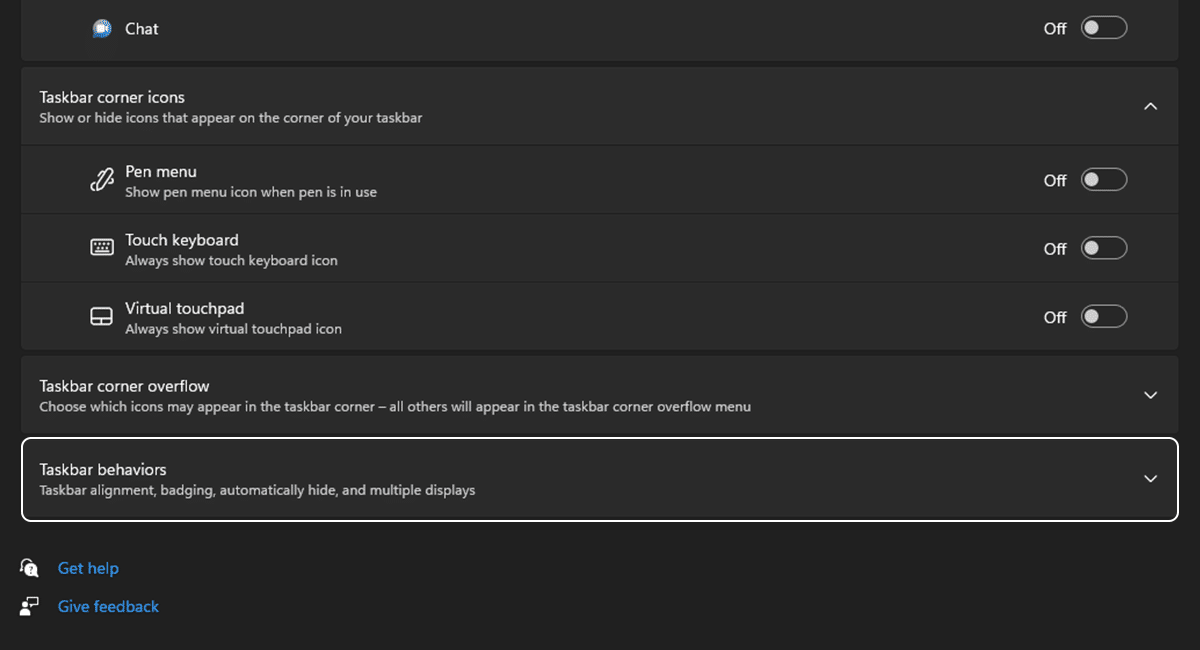Select the Taskbar behaviors section title
This screenshot has height=650, width=1200.
point(103,469)
